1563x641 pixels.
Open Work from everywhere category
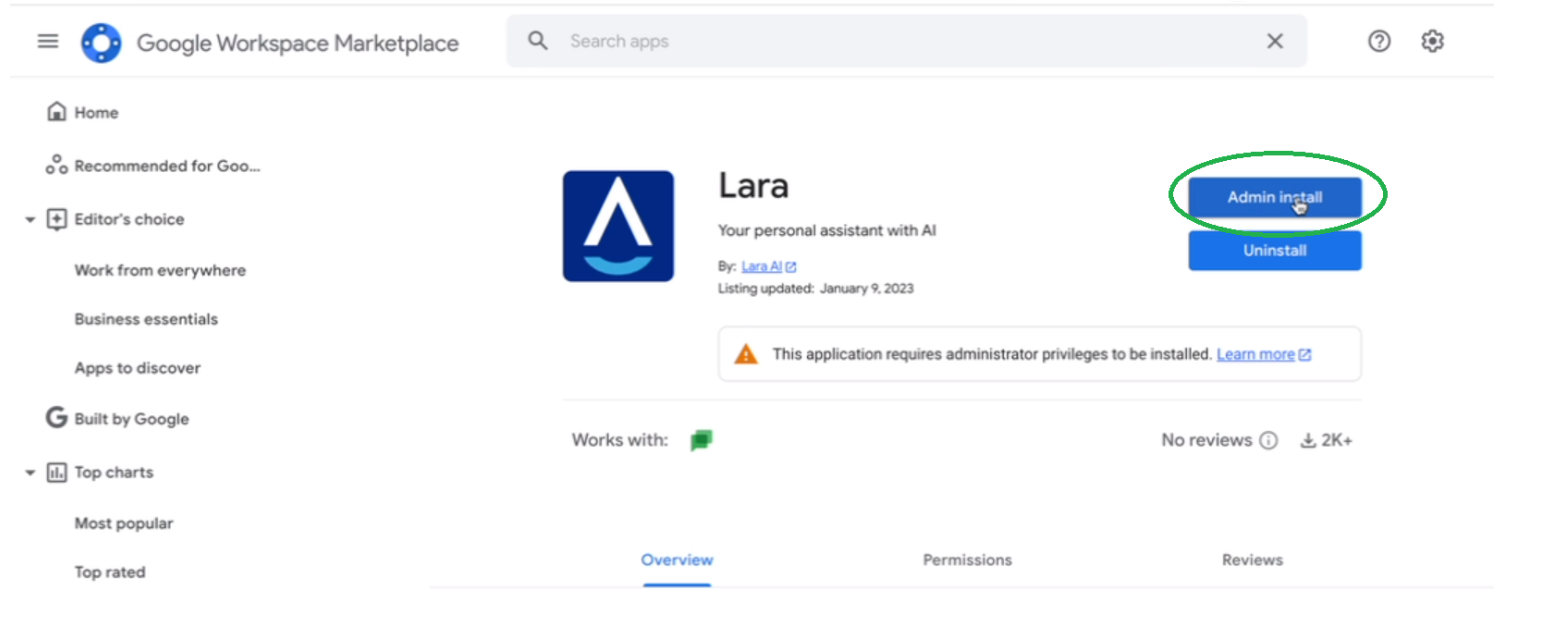[160, 271]
